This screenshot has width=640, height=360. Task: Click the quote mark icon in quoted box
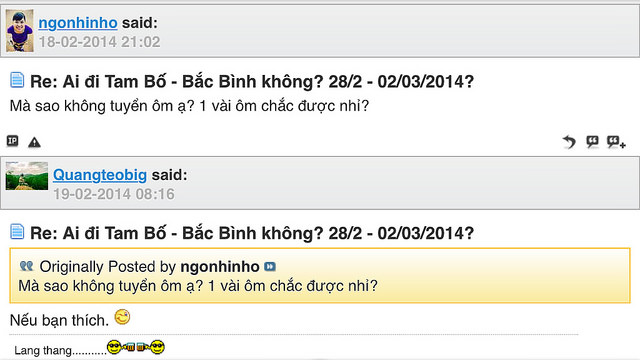coord(27,267)
